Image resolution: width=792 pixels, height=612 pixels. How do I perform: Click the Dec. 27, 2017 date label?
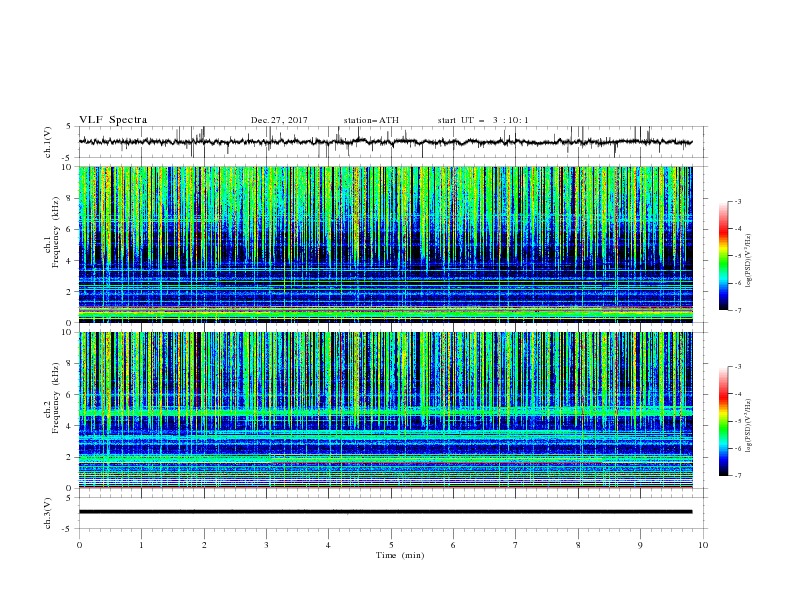279,120
